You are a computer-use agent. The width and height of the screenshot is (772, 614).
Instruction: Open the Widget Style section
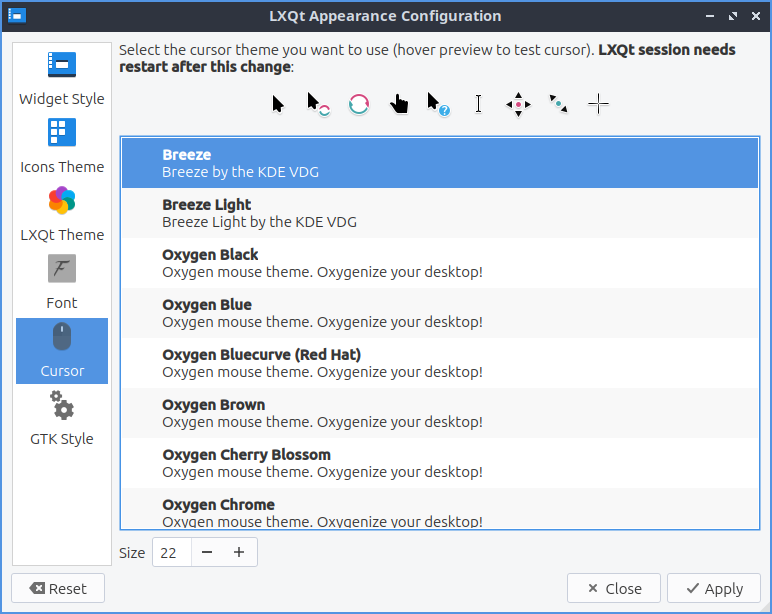(62, 79)
